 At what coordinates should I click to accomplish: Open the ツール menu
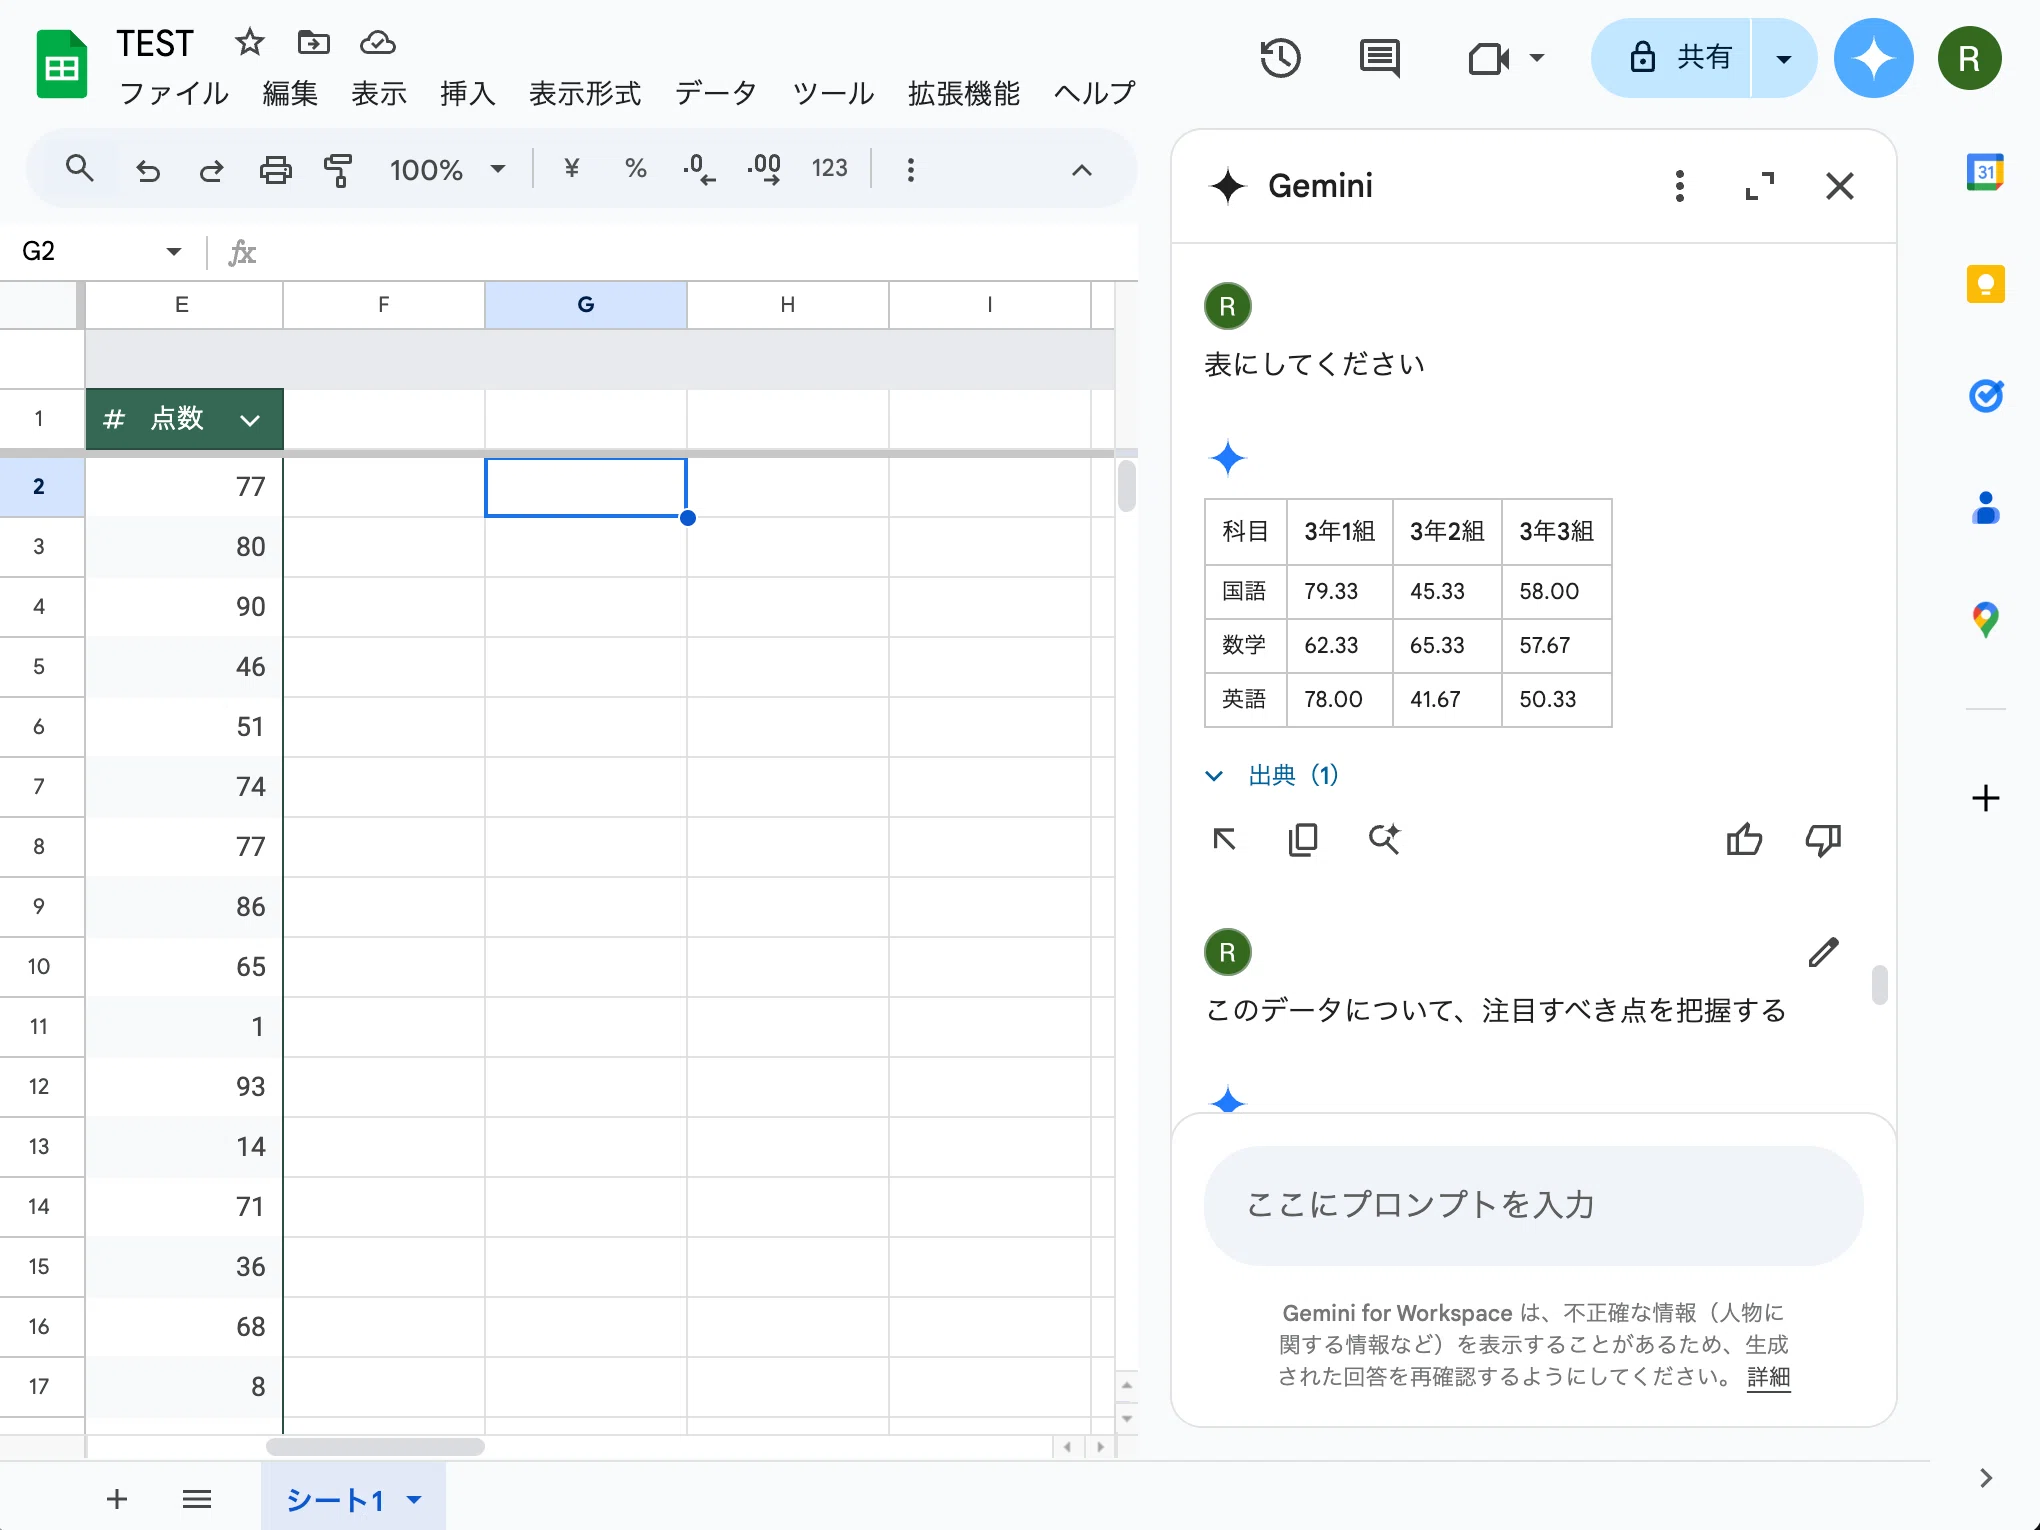pyautogui.click(x=833, y=93)
